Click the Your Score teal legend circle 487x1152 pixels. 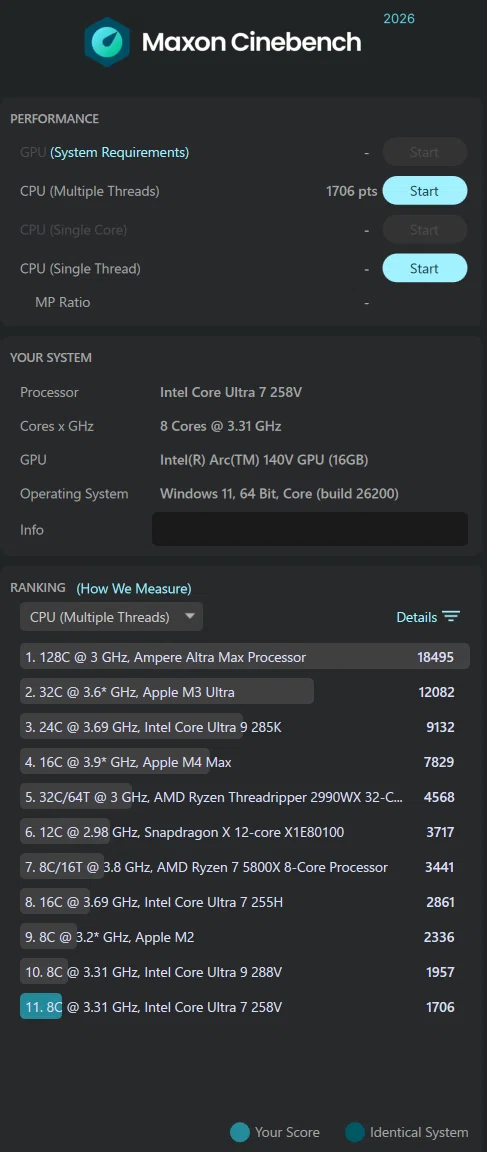pos(240,1132)
